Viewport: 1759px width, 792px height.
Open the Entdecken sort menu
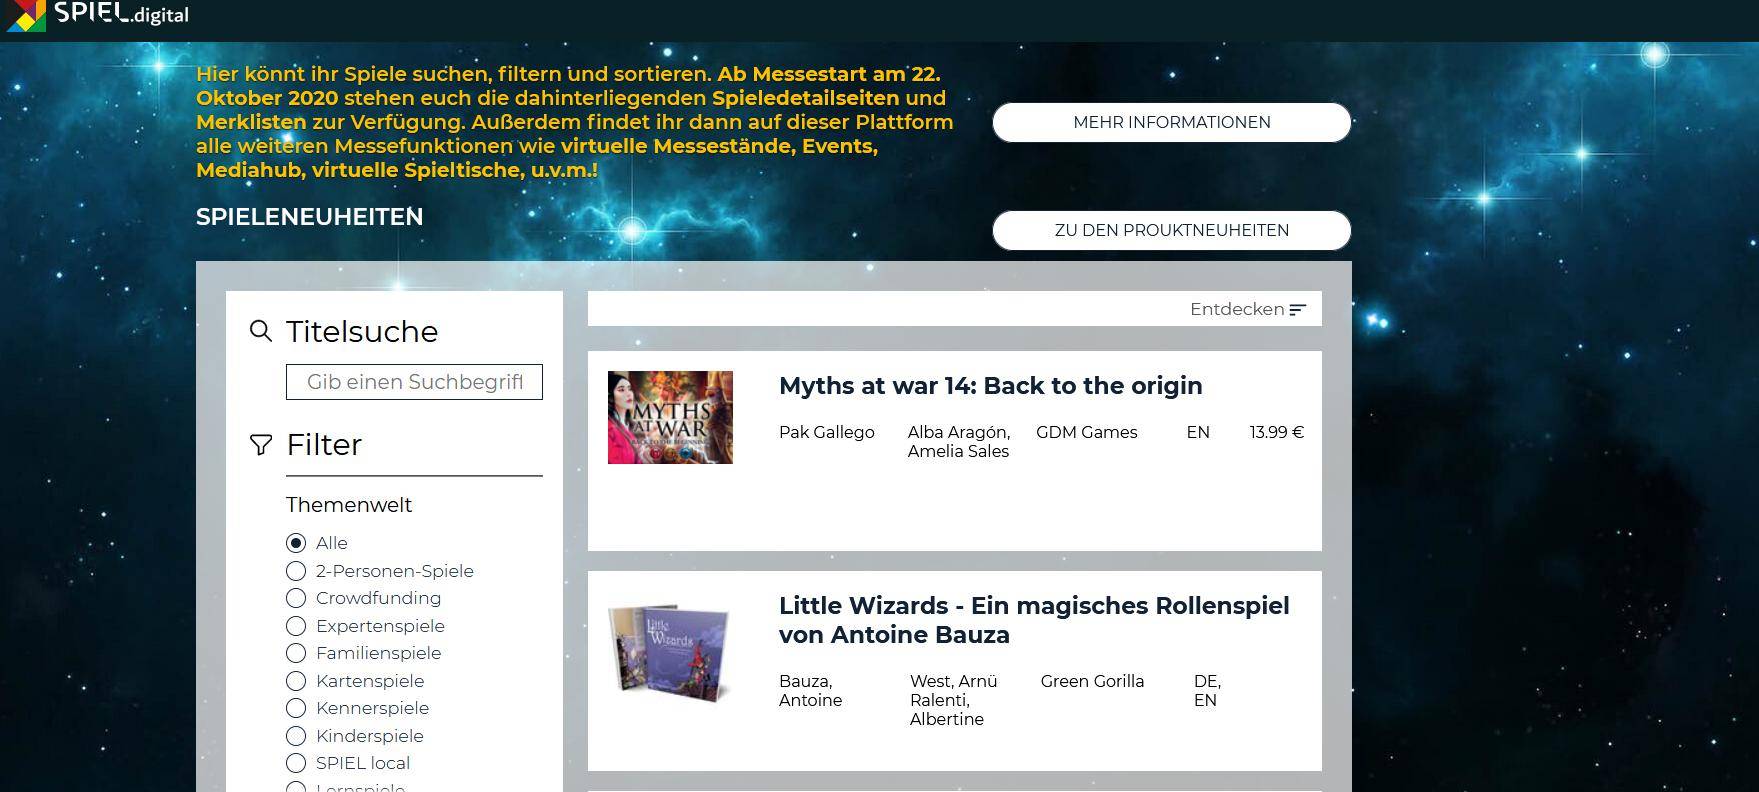tap(1248, 309)
